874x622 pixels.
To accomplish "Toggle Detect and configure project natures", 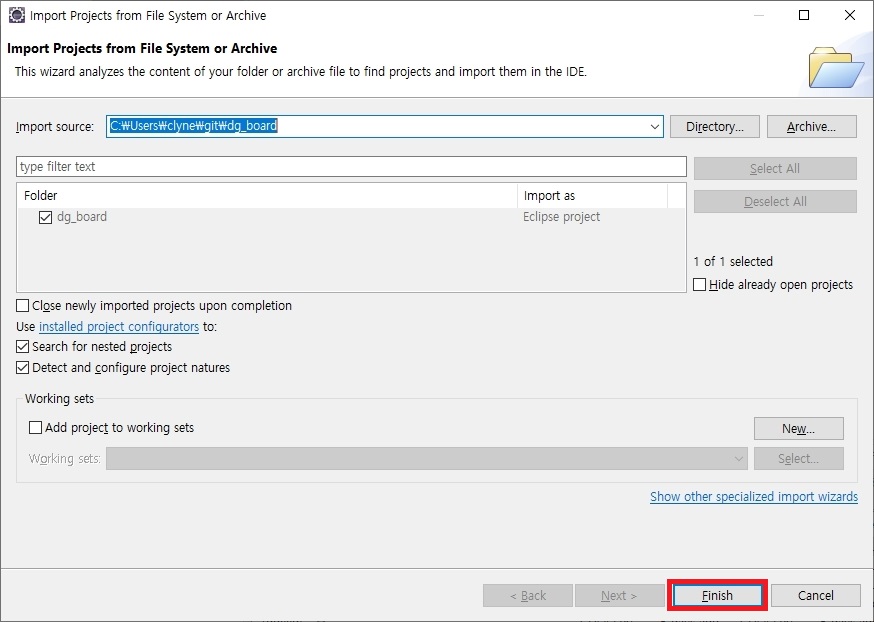I will 22,368.
